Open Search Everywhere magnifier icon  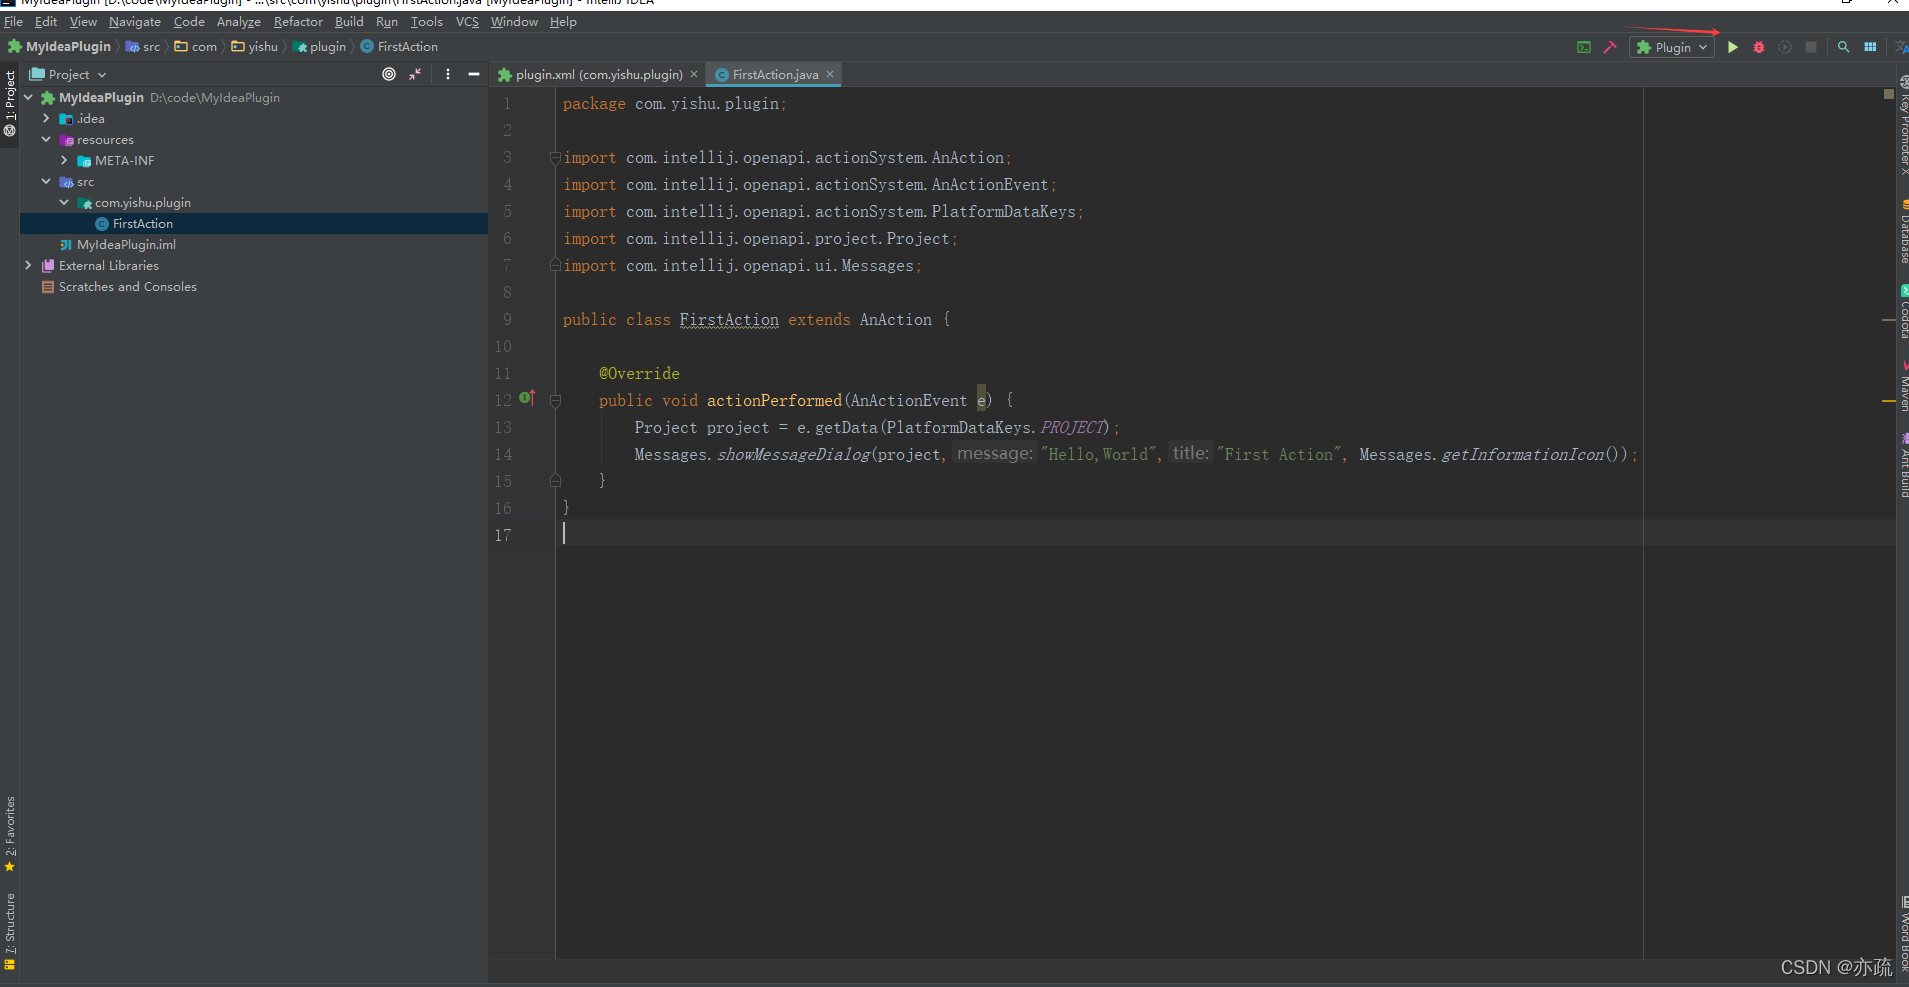click(1844, 47)
